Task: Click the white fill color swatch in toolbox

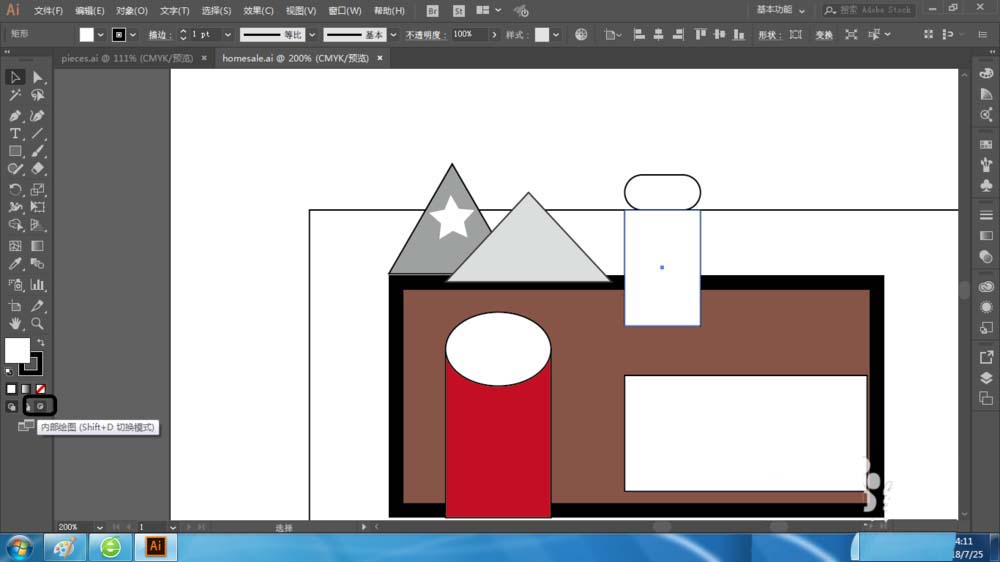Action: click(x=17, y=350)
